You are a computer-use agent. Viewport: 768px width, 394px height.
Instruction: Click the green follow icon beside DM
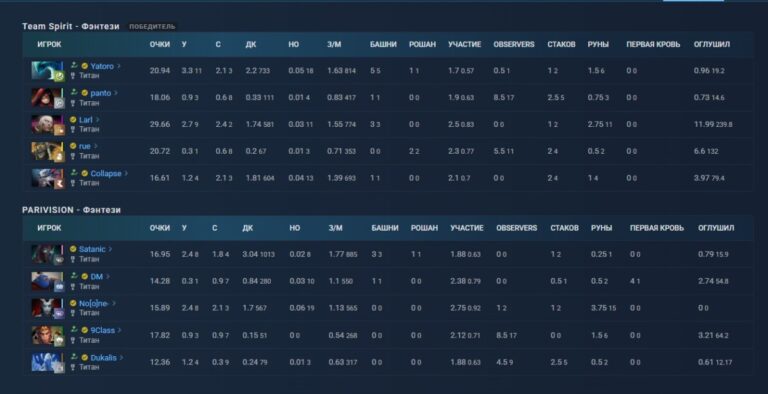tap(74, 276)
